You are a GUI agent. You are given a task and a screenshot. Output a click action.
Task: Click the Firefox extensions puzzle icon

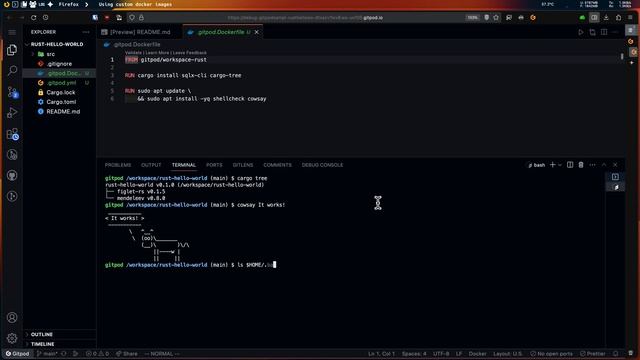(618, 18)
